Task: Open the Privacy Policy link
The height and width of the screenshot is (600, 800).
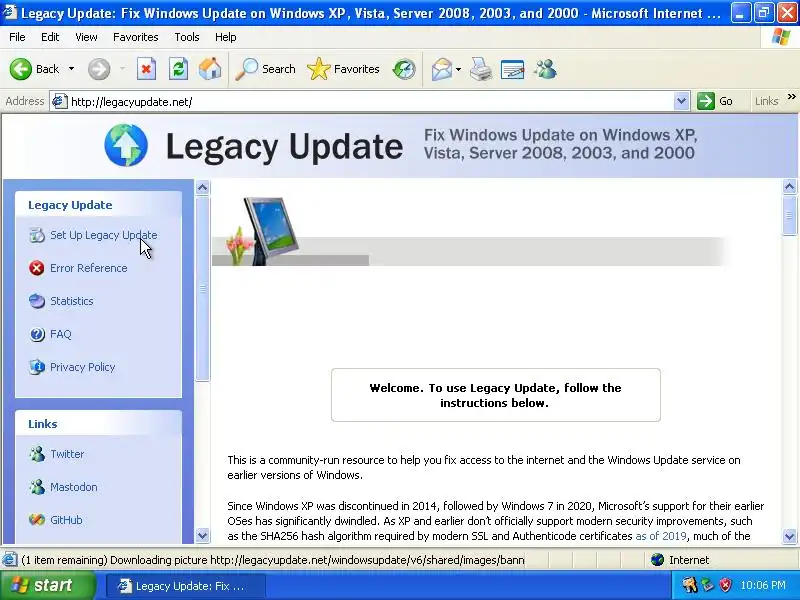Action: [82, 367]
